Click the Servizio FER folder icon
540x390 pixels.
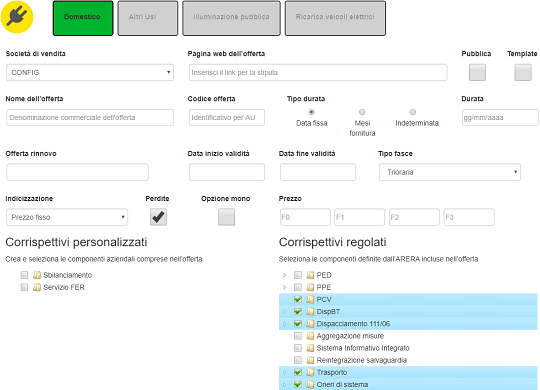coord(37,287)
